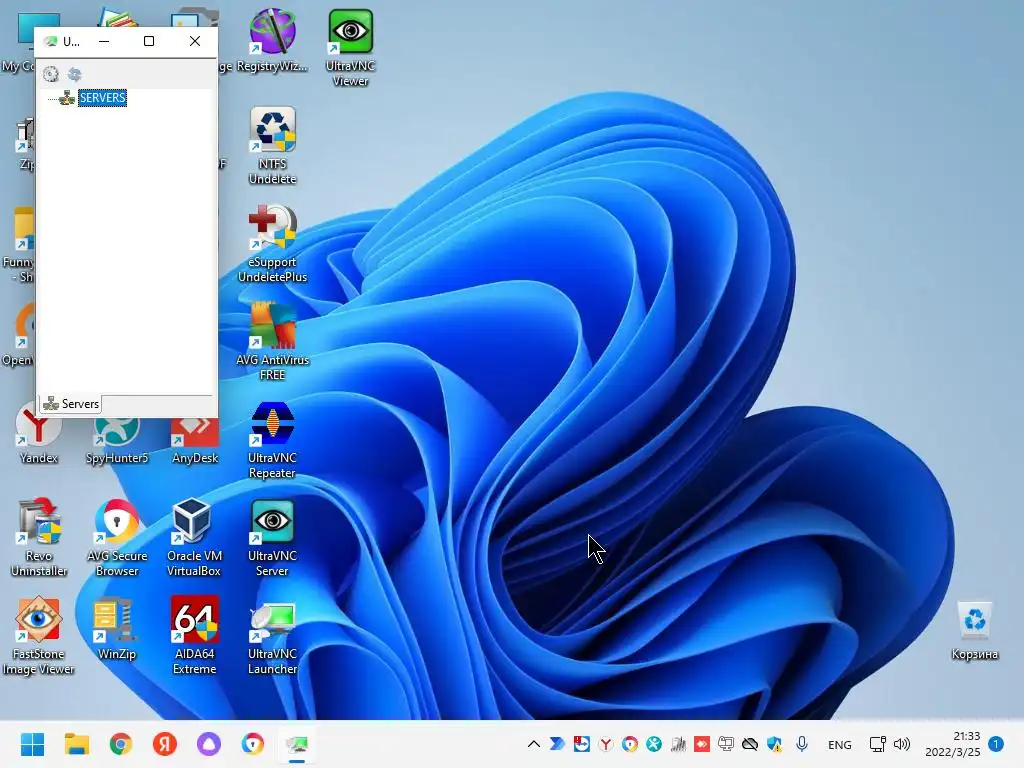The height and width of the screenshot is (768, 1024).
Task: Launch Google Chrome from the taskbar
Action: point(121,744)
